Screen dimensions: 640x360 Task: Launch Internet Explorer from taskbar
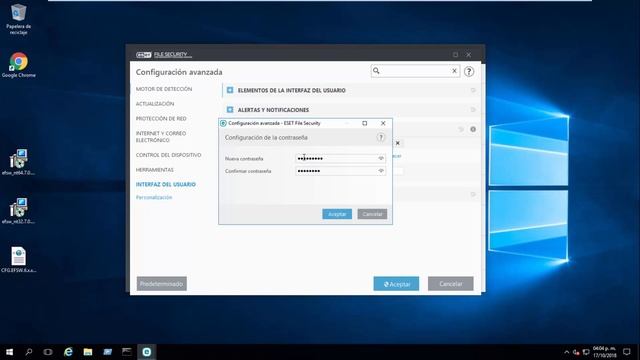pos(68,352)
